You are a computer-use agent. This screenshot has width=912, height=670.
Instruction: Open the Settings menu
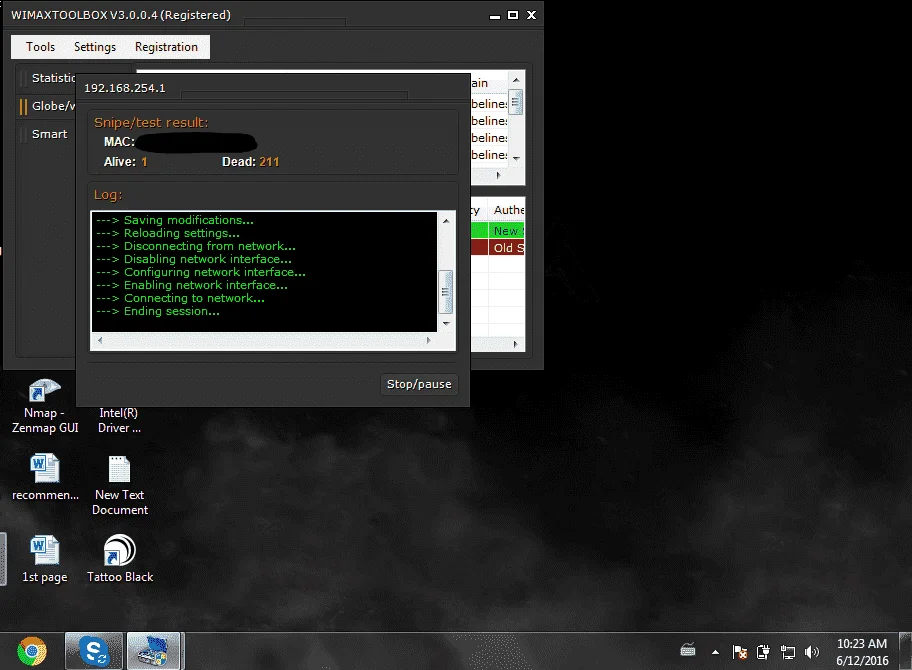95,47
